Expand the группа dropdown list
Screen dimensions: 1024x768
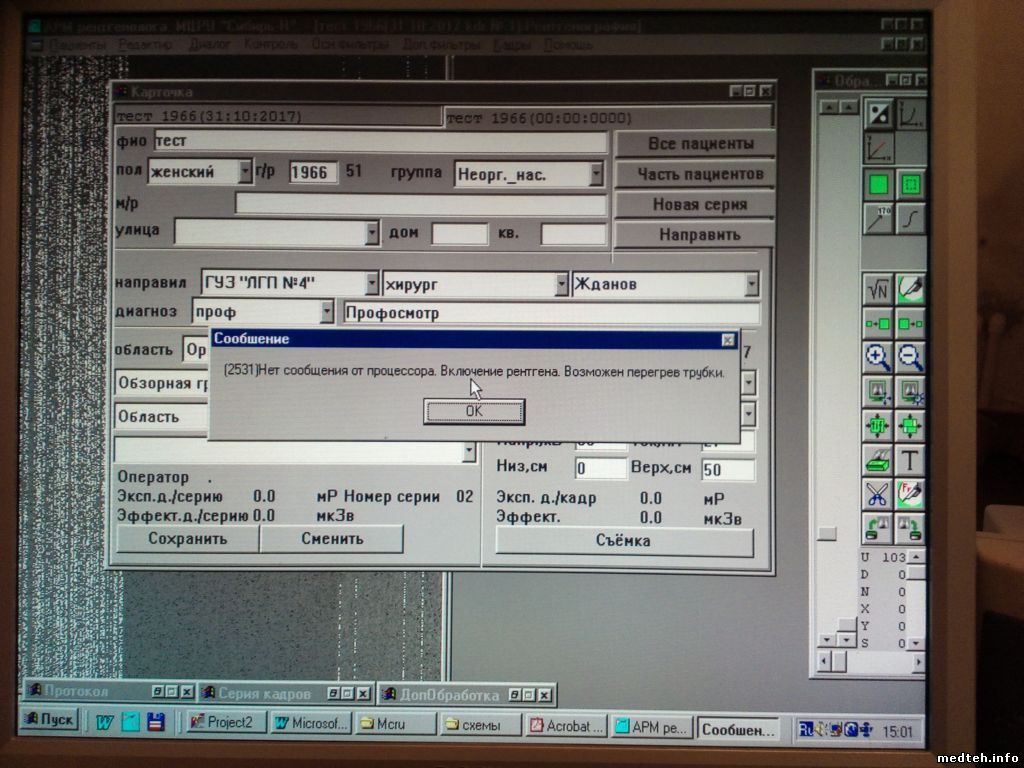coord(596,174)
